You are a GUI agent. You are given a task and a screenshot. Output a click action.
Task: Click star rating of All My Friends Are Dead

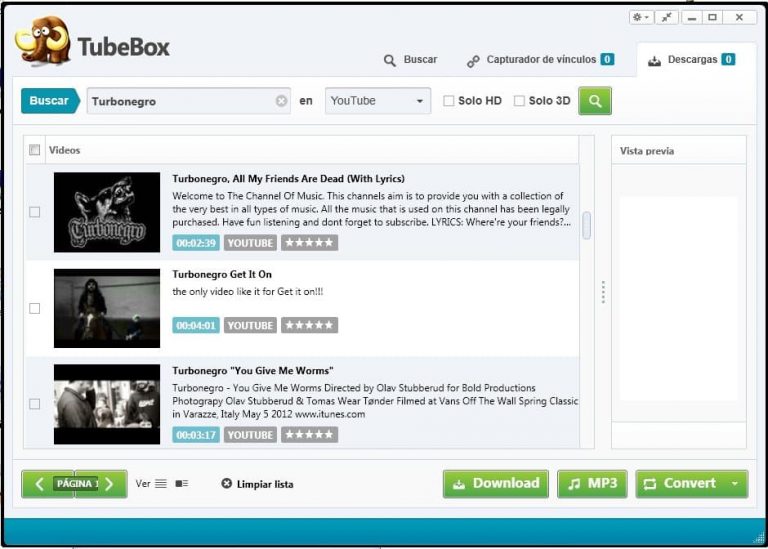[x=310, y=242]
